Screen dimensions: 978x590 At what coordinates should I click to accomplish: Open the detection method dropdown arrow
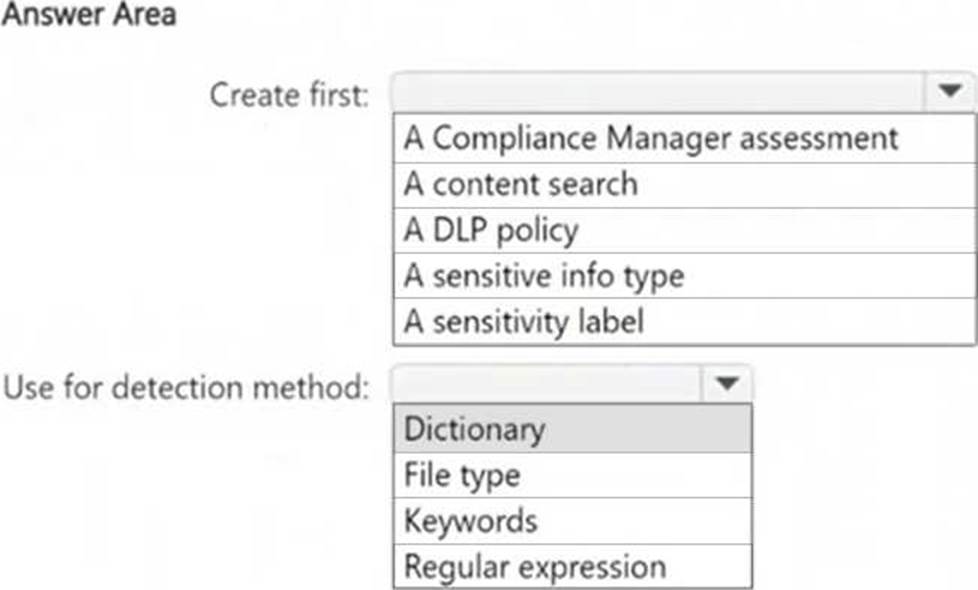tap(727, 384)
